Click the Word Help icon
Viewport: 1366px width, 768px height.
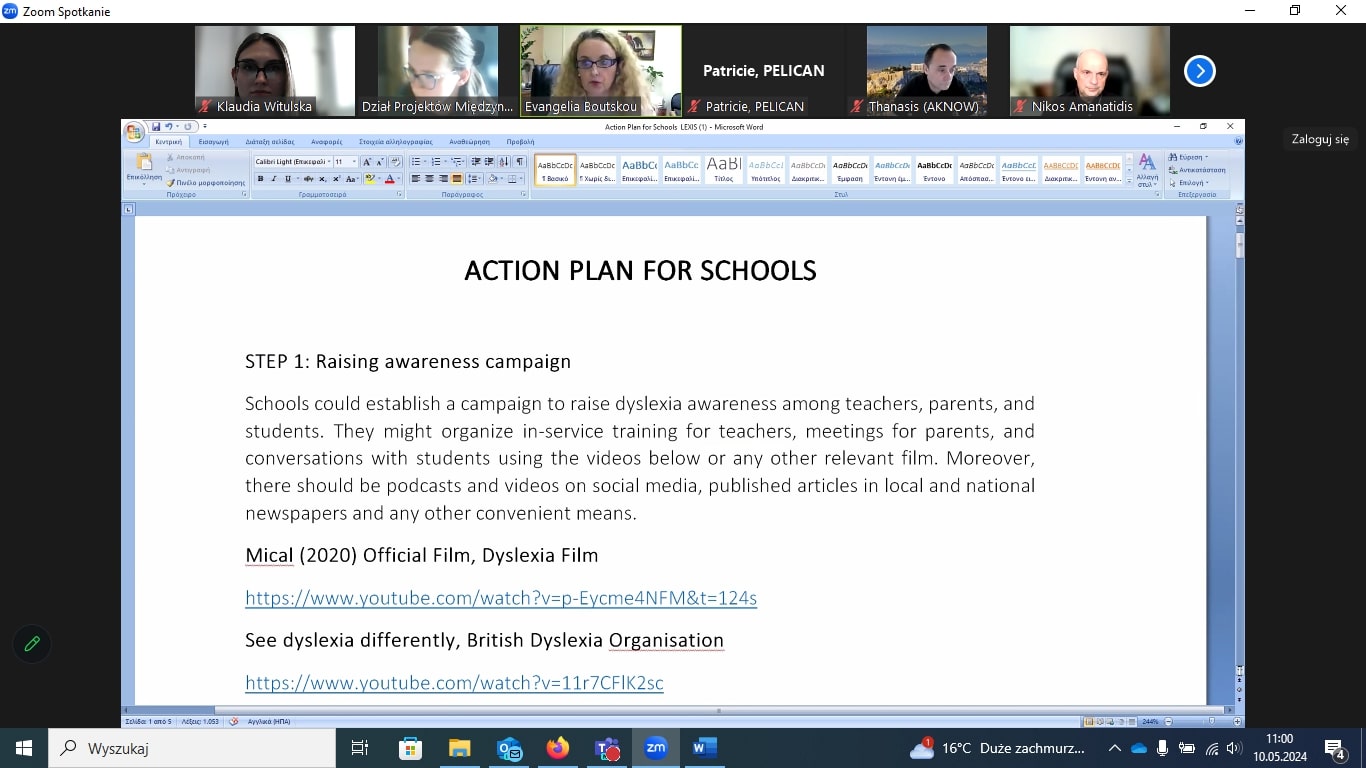pos(1238,141)
